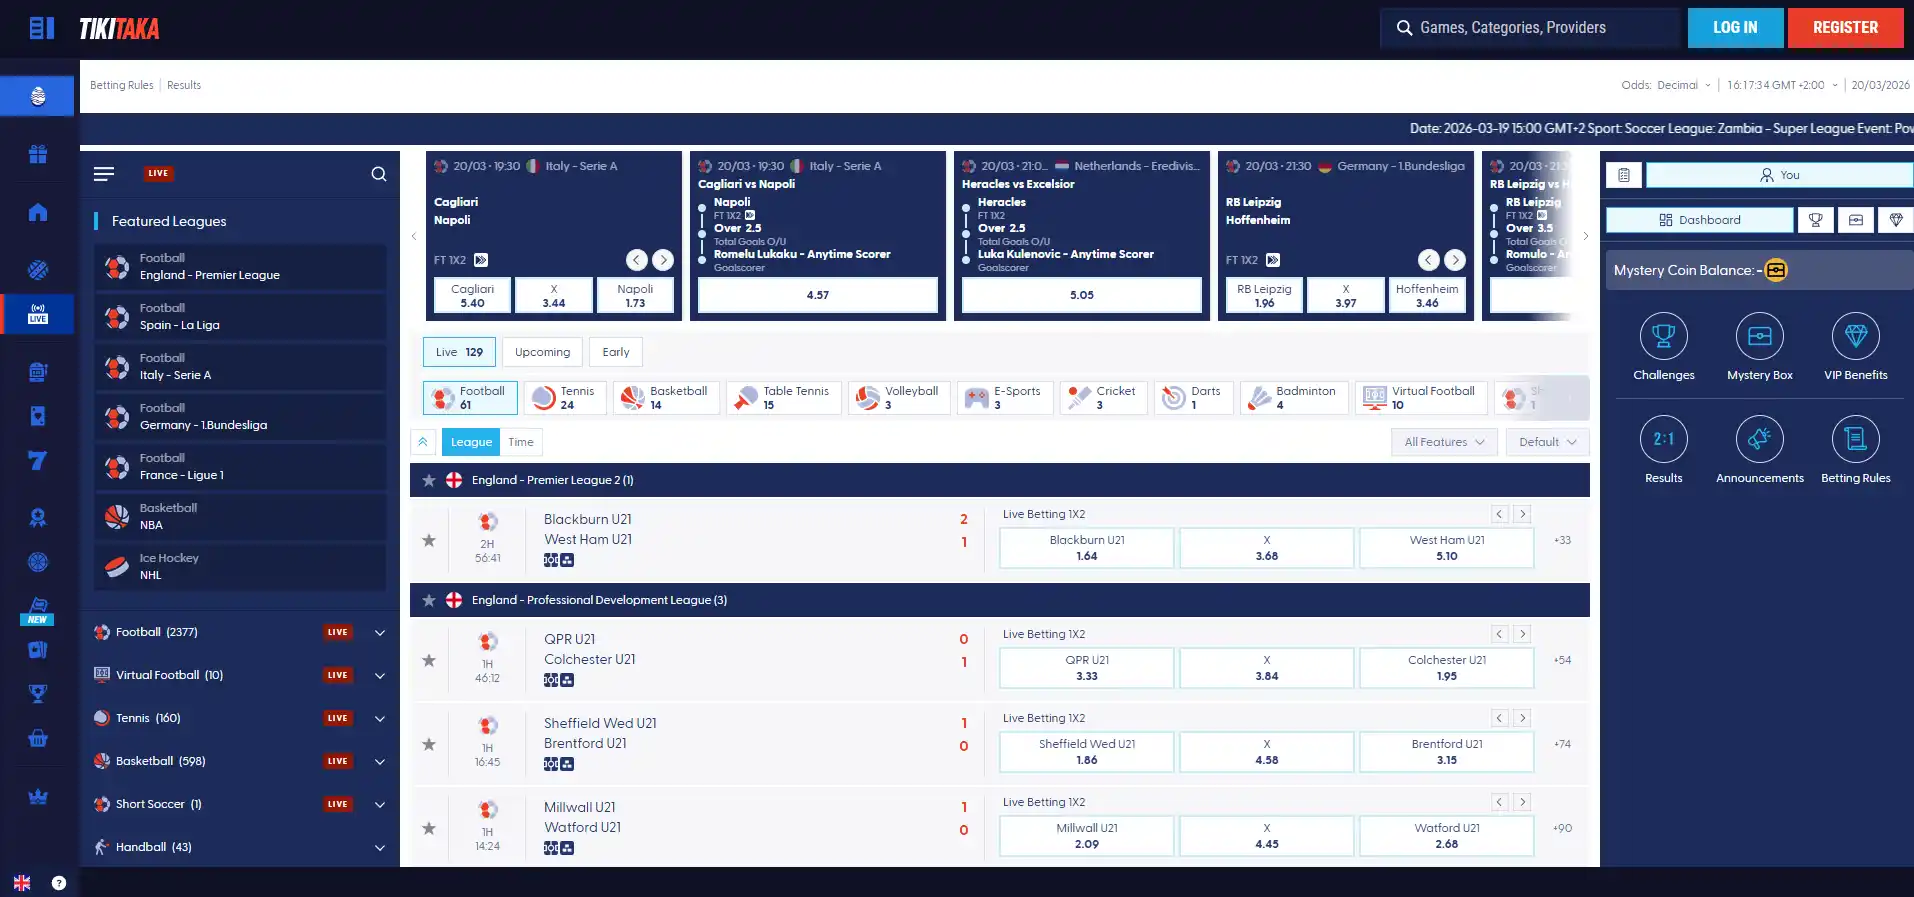Open the Default sorting dropdown

coord(1547,442)
